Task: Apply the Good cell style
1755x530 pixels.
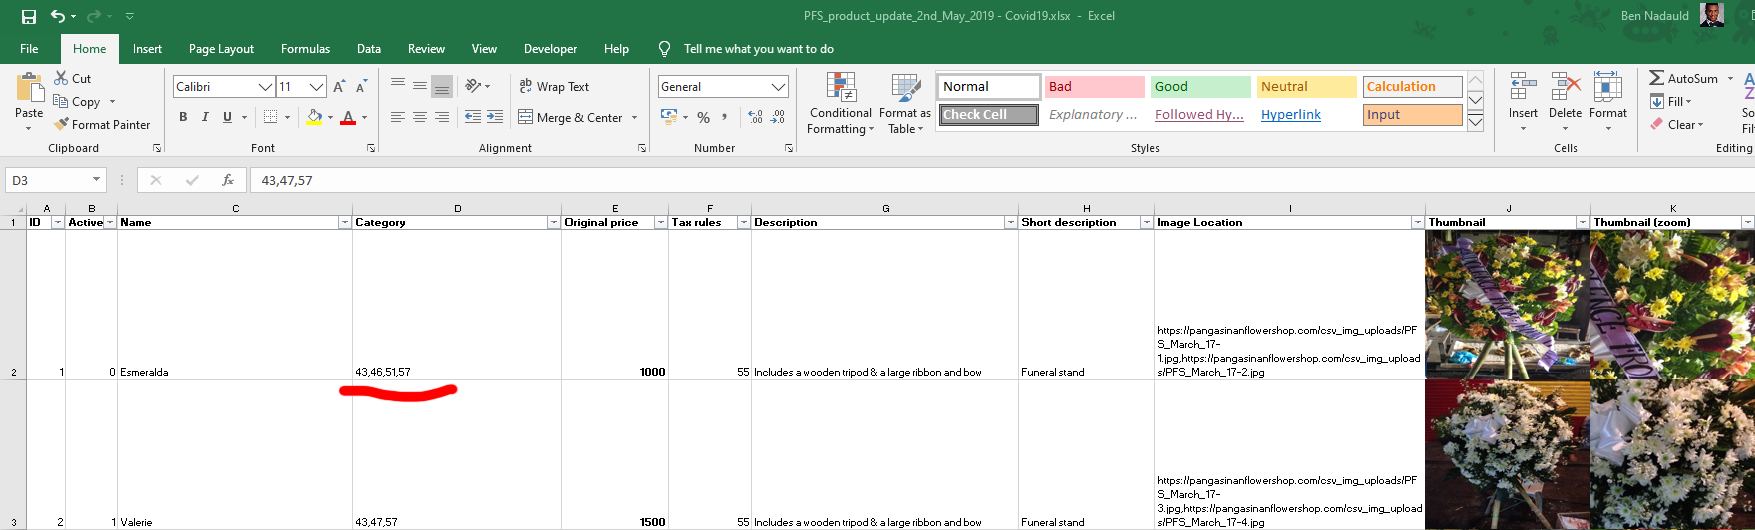Action: [1201, 87]
